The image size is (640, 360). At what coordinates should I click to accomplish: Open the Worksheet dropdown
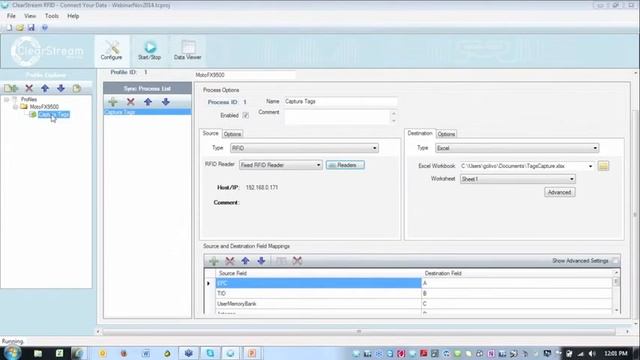[518, 179]
